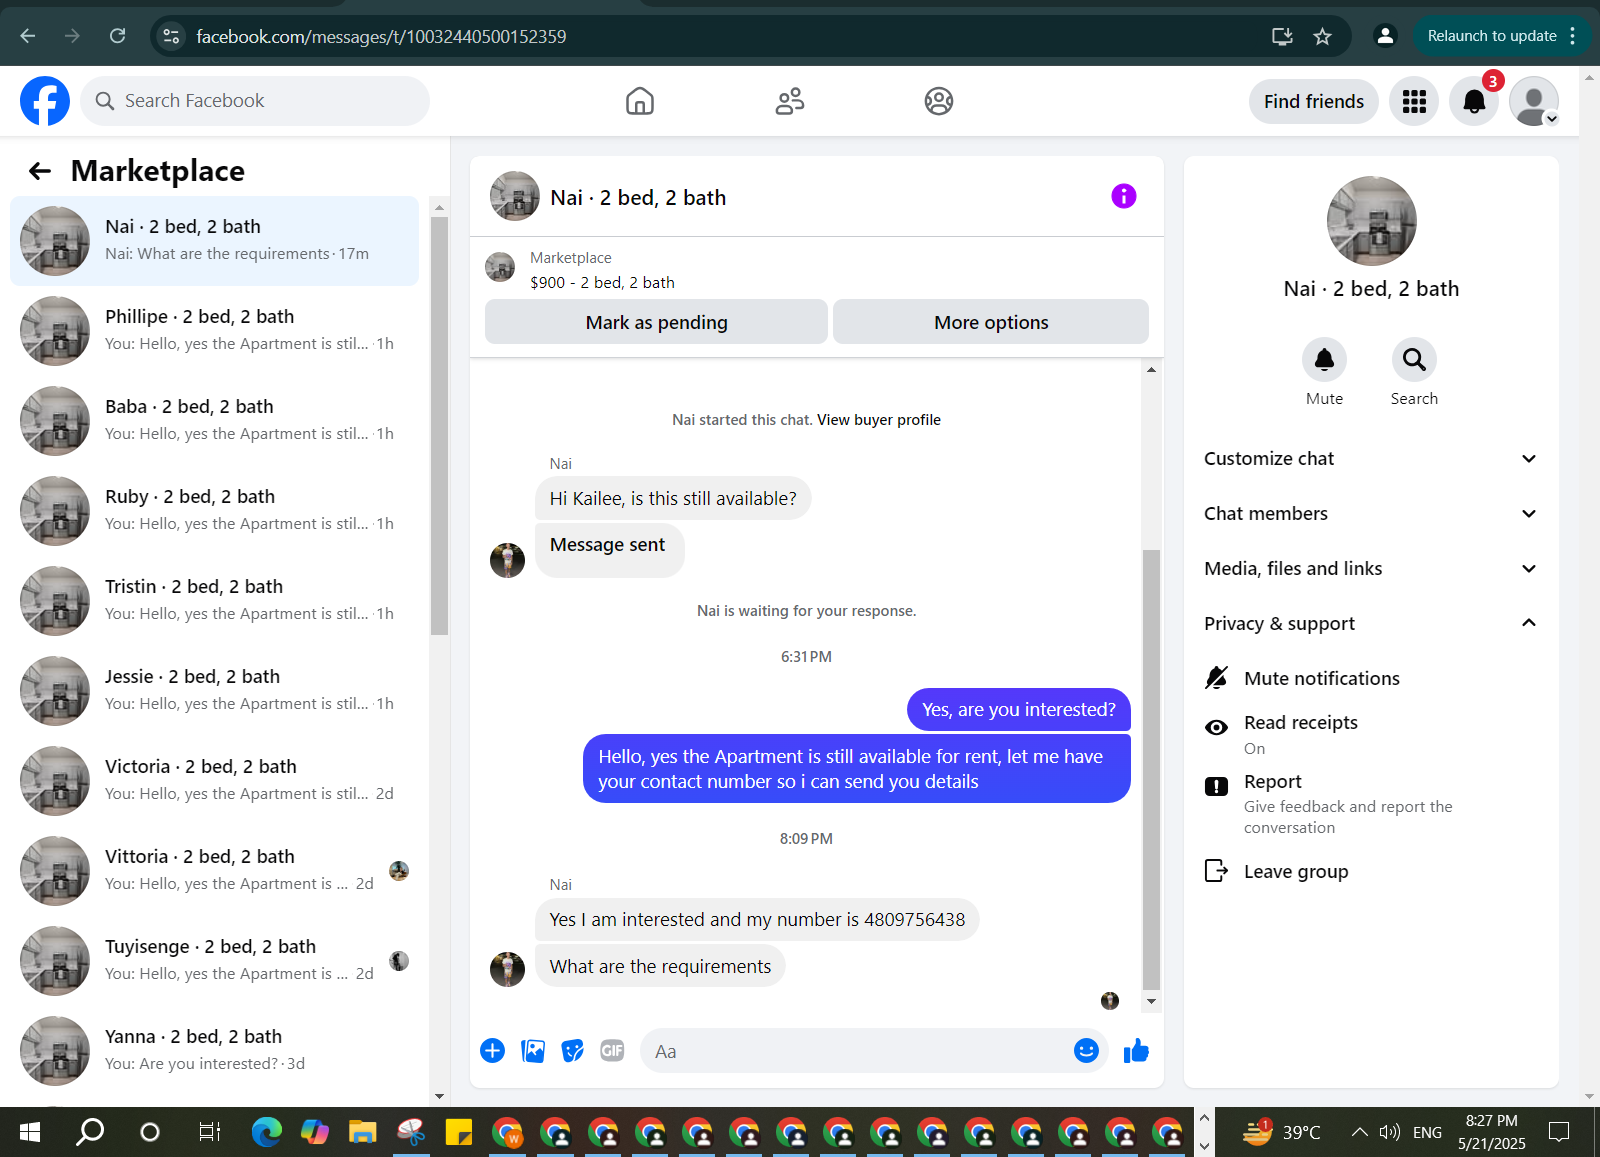The image size is (1600, 1157).
Task: Toggle Mute notifications option
Action: pyautogui.click(x=1372, y=678)
